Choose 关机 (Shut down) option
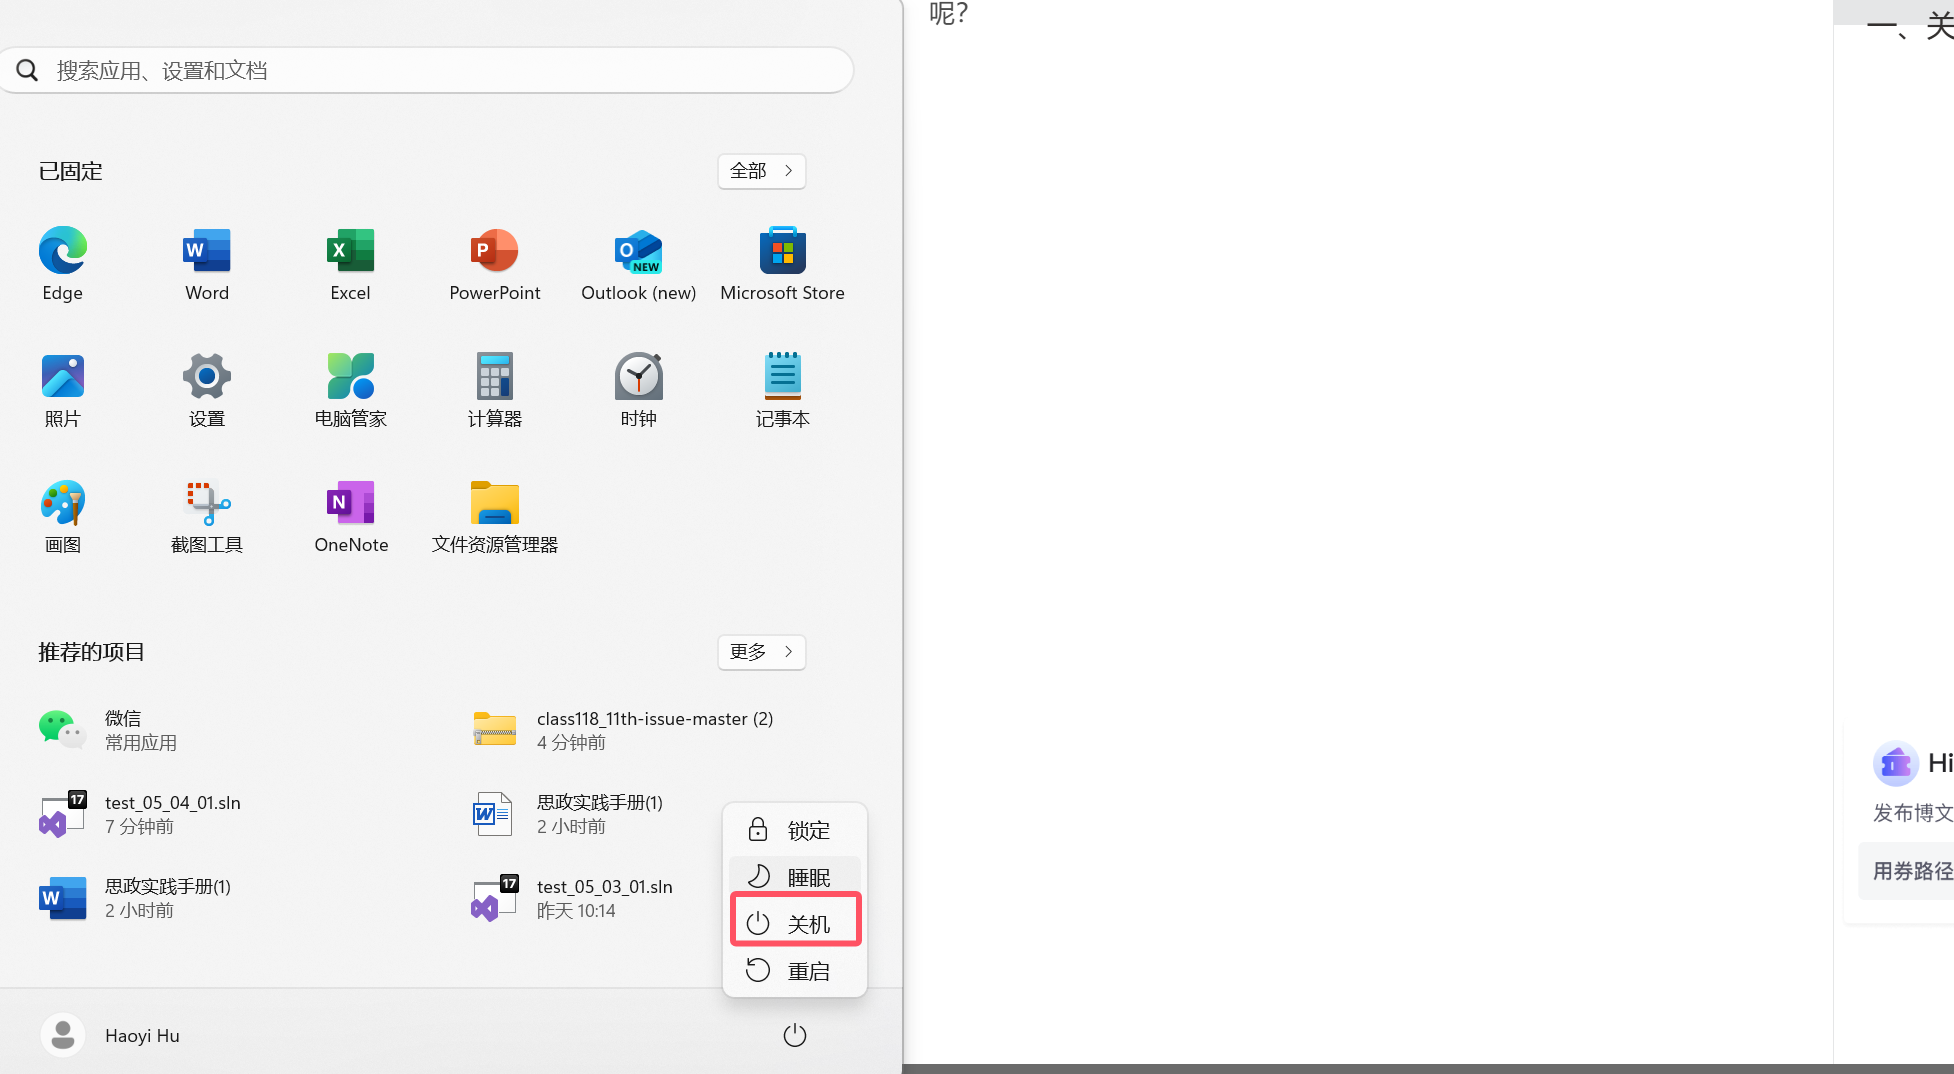 point(795,924)
